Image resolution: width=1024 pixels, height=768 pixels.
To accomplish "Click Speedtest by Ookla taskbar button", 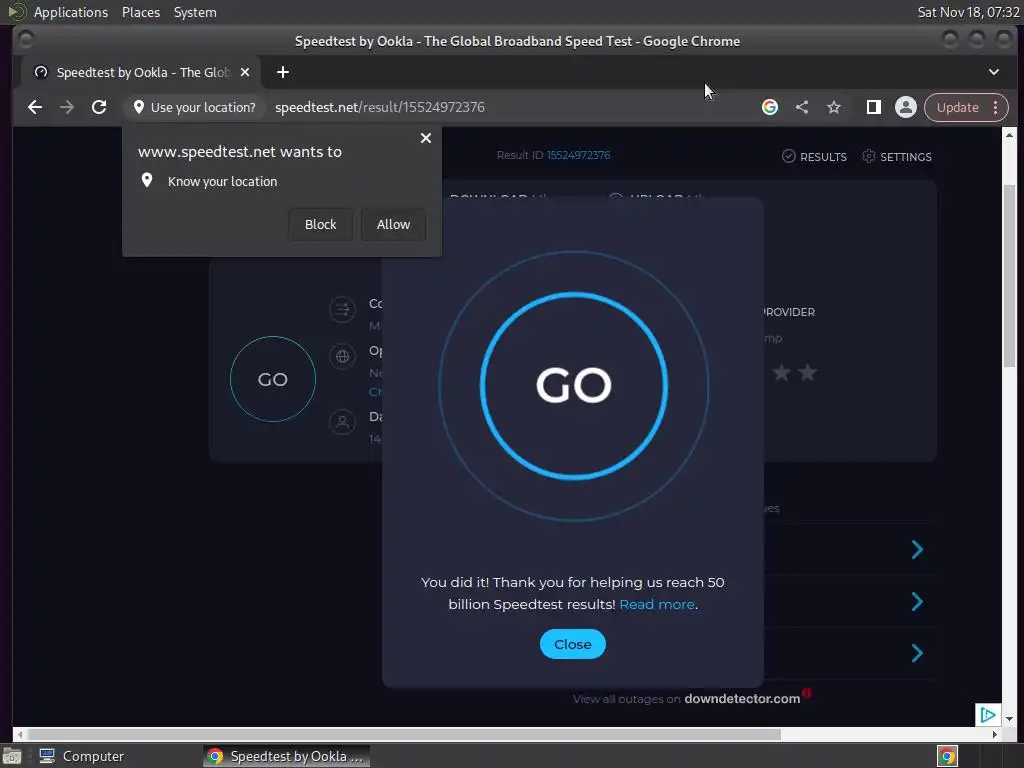I will coord(287,756).
